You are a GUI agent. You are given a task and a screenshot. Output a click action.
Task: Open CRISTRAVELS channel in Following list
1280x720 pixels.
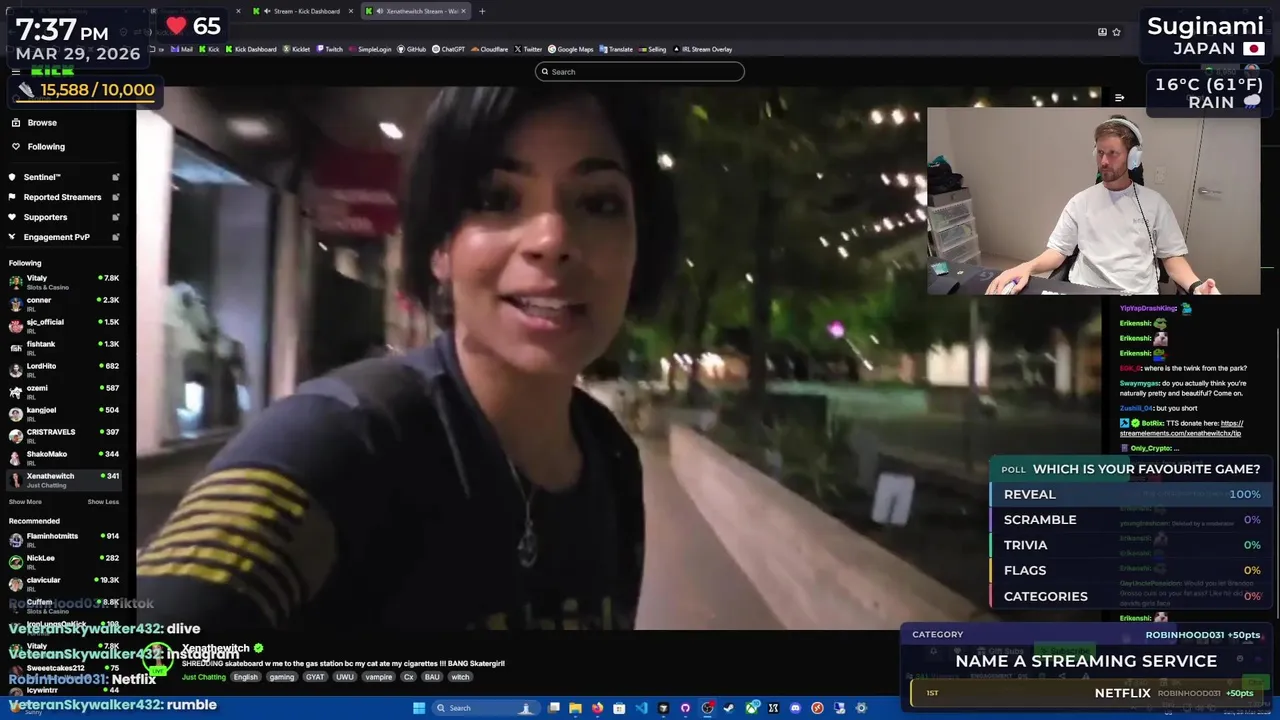(x=64, y=435)
